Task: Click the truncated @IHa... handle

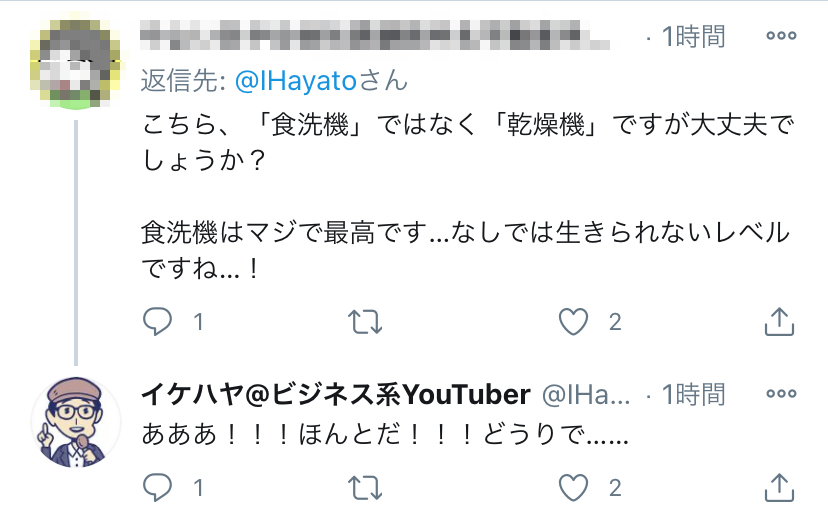Action: click(x=586, y=396)
